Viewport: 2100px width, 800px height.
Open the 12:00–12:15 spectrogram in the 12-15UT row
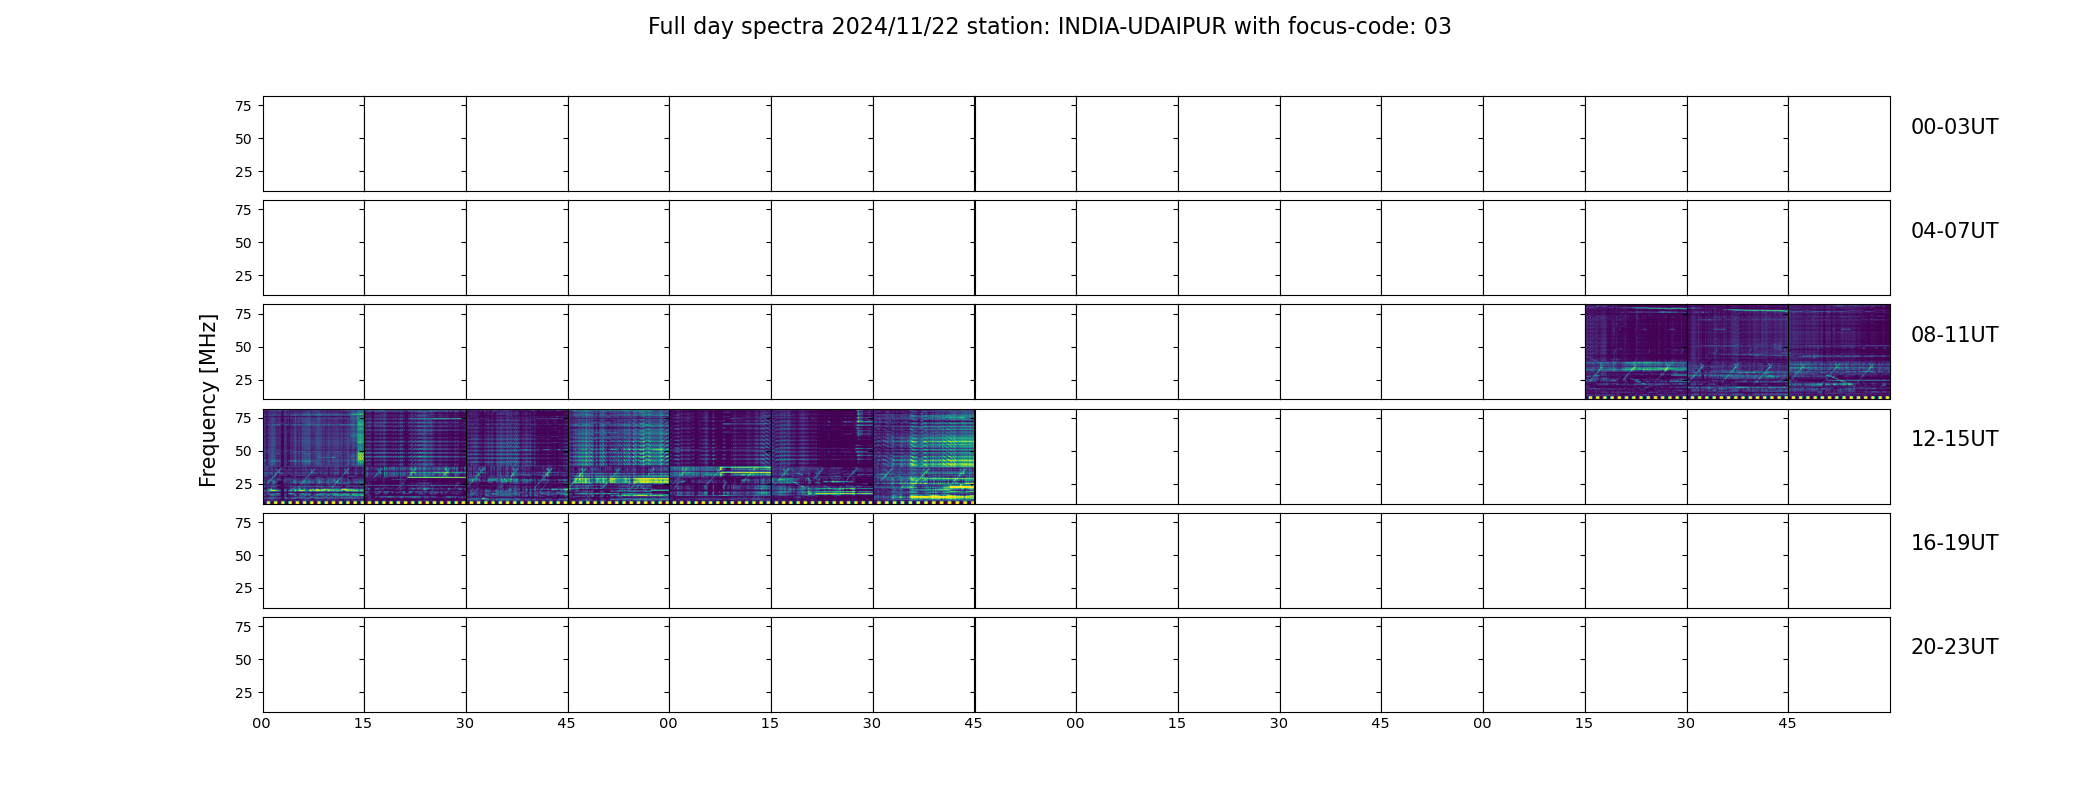coord(314,456)
